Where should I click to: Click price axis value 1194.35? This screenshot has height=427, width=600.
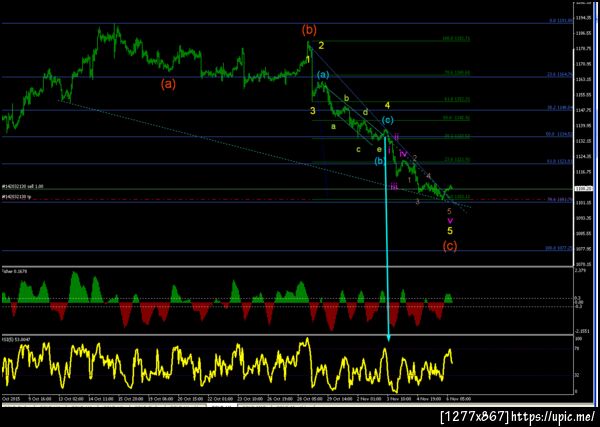[x=583, y=17]
